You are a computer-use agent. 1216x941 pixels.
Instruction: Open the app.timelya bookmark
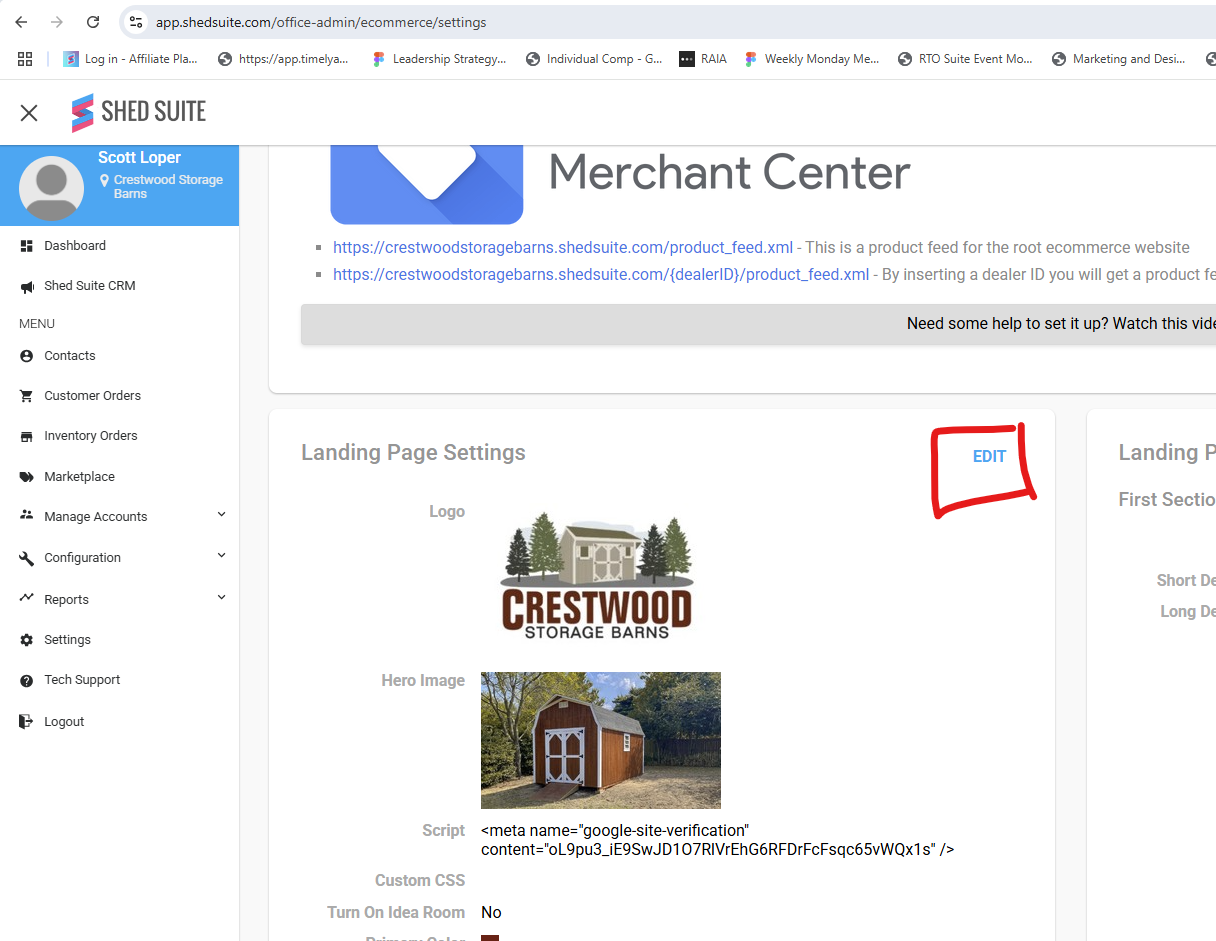pos(283,59)
